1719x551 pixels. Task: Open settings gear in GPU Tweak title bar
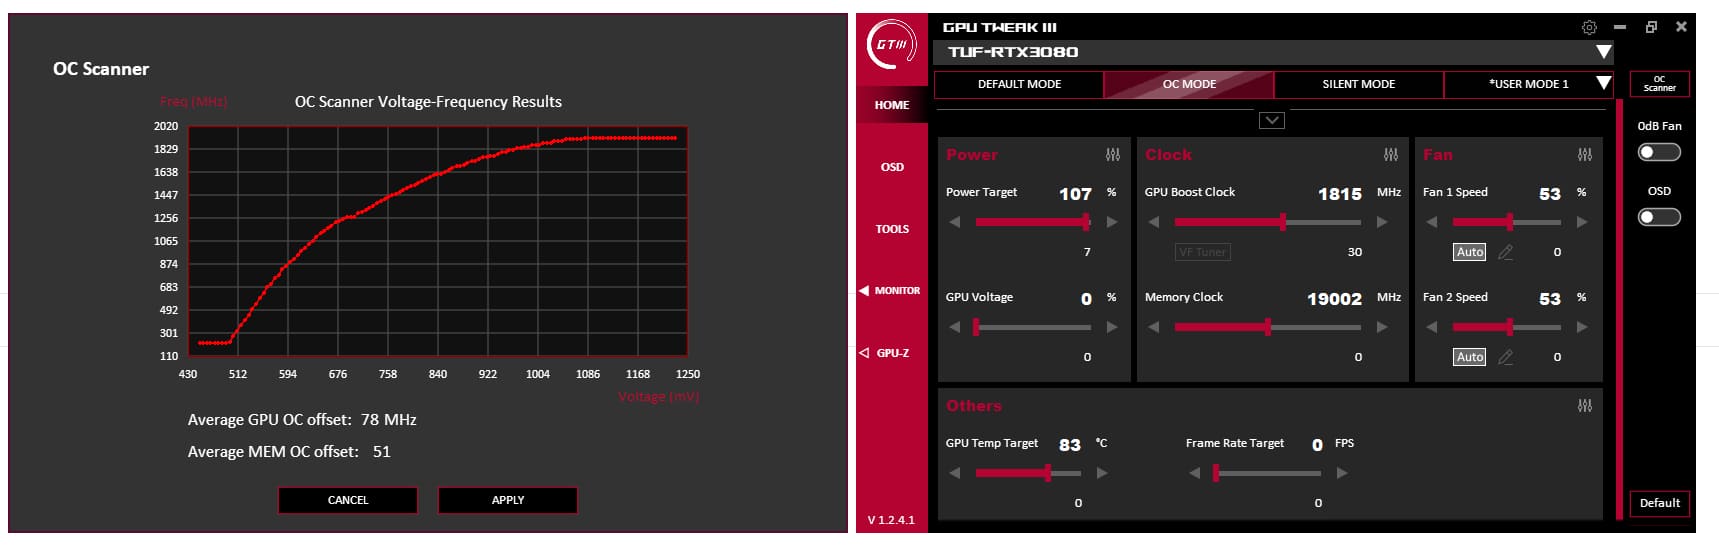coord(1589,27)
